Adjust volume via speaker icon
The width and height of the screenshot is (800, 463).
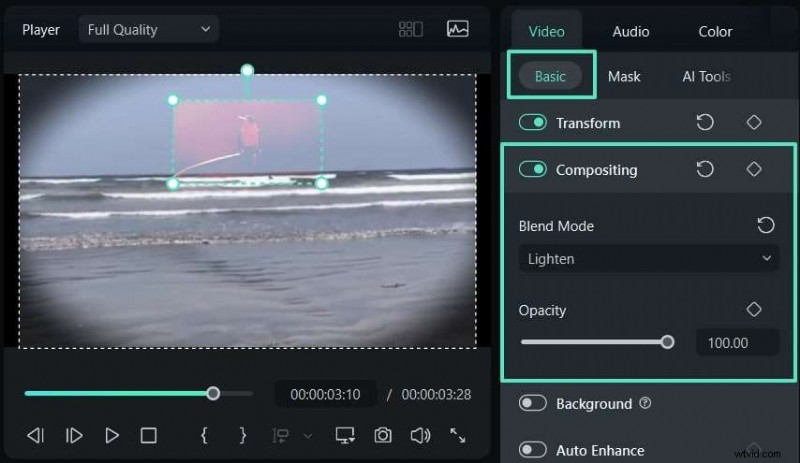tap(420, 435)
